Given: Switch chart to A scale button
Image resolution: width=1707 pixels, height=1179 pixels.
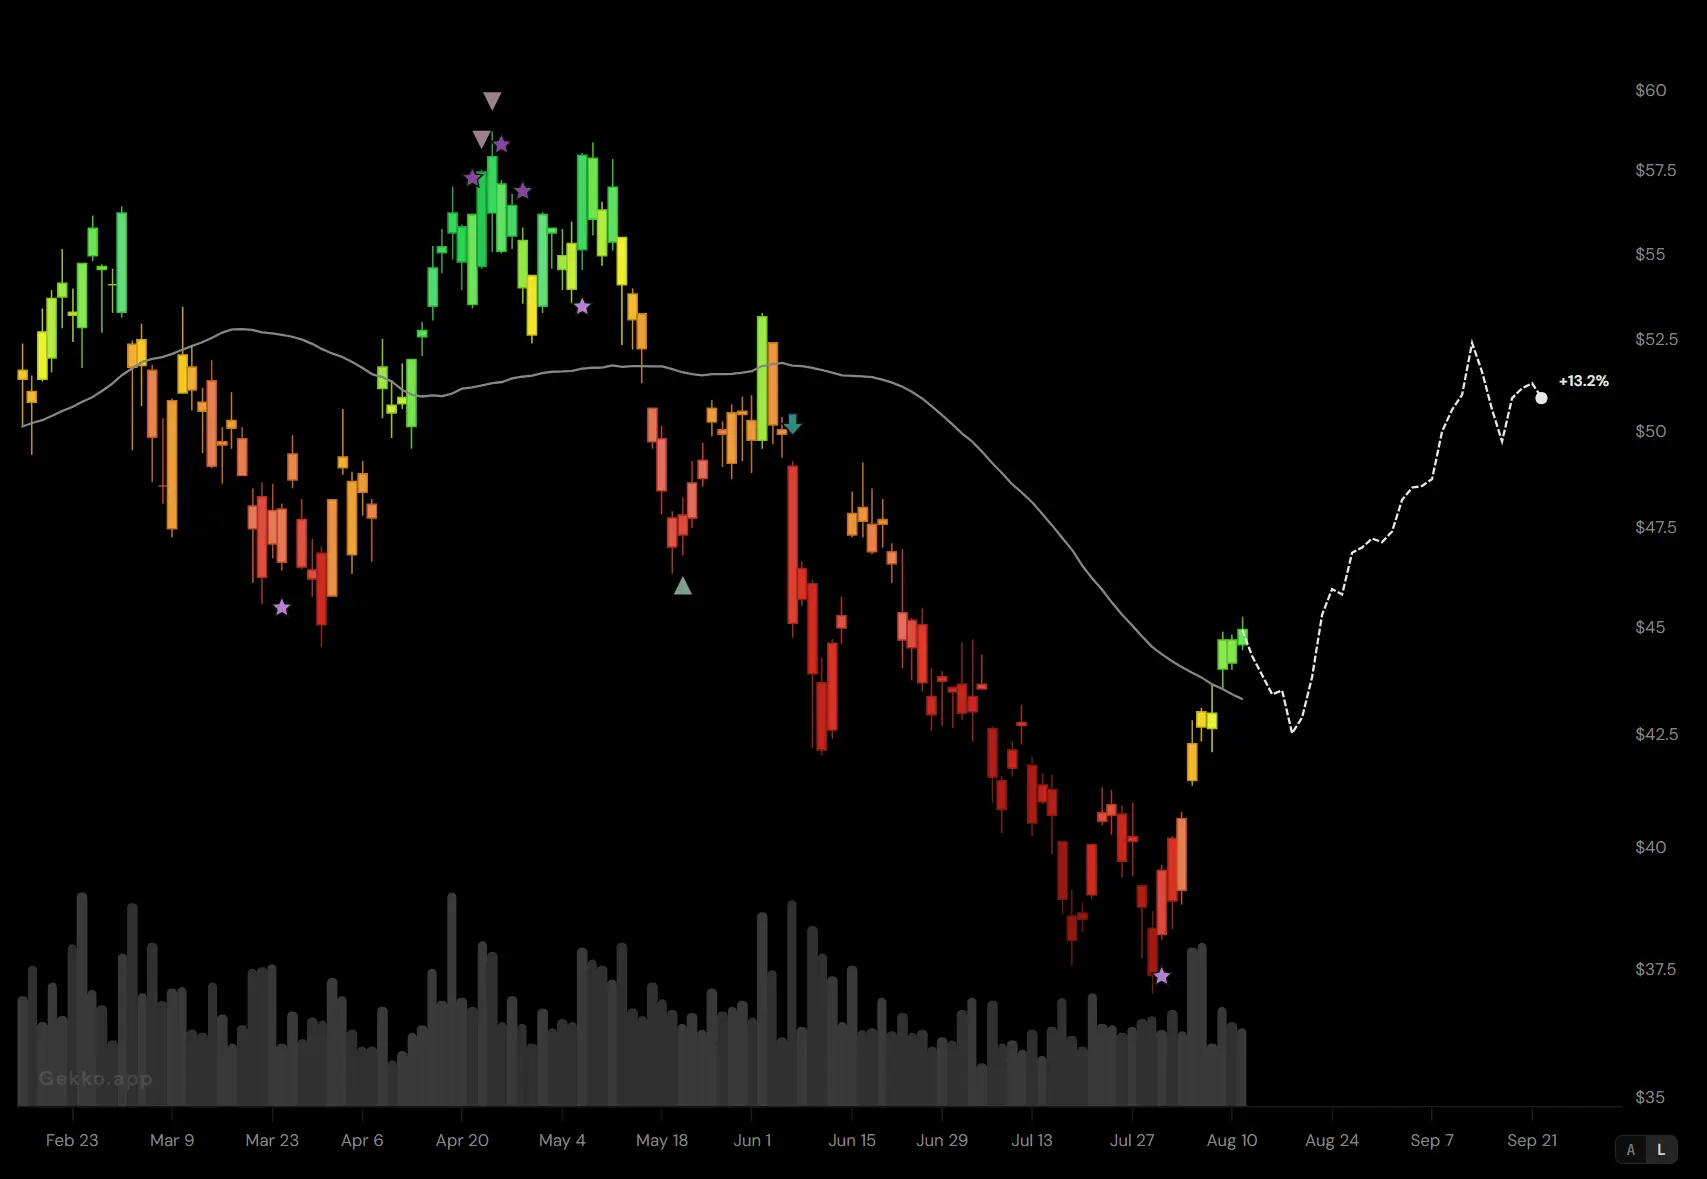Looking at the screenshot, I should pyautogui.click(x=1631, y=1150).
